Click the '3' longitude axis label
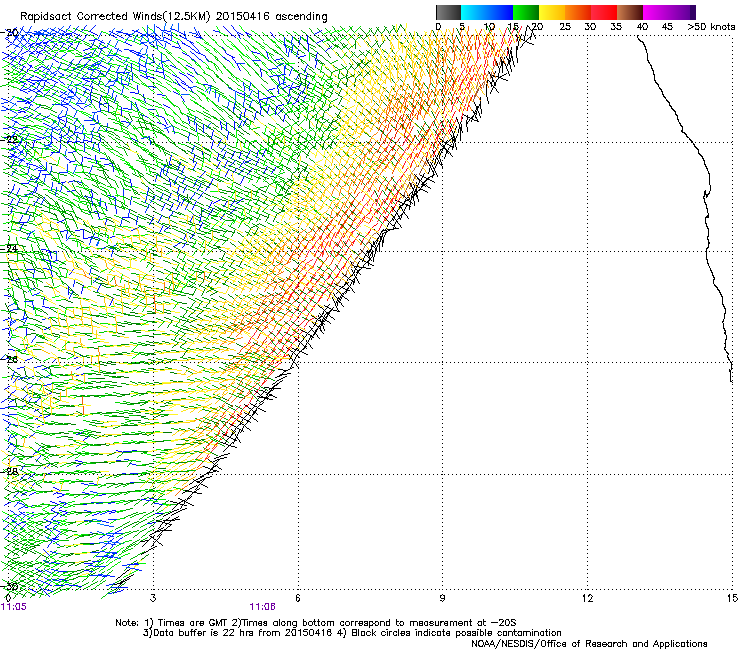 (153, 599)
